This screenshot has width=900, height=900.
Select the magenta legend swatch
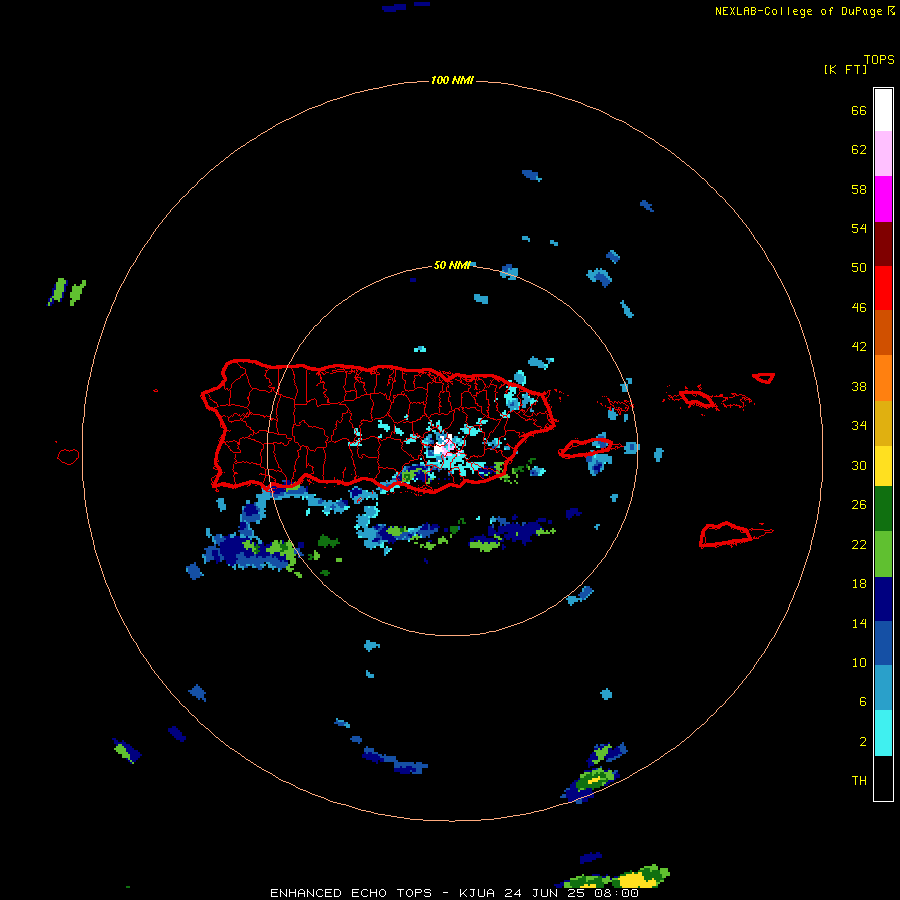point(883,199)
